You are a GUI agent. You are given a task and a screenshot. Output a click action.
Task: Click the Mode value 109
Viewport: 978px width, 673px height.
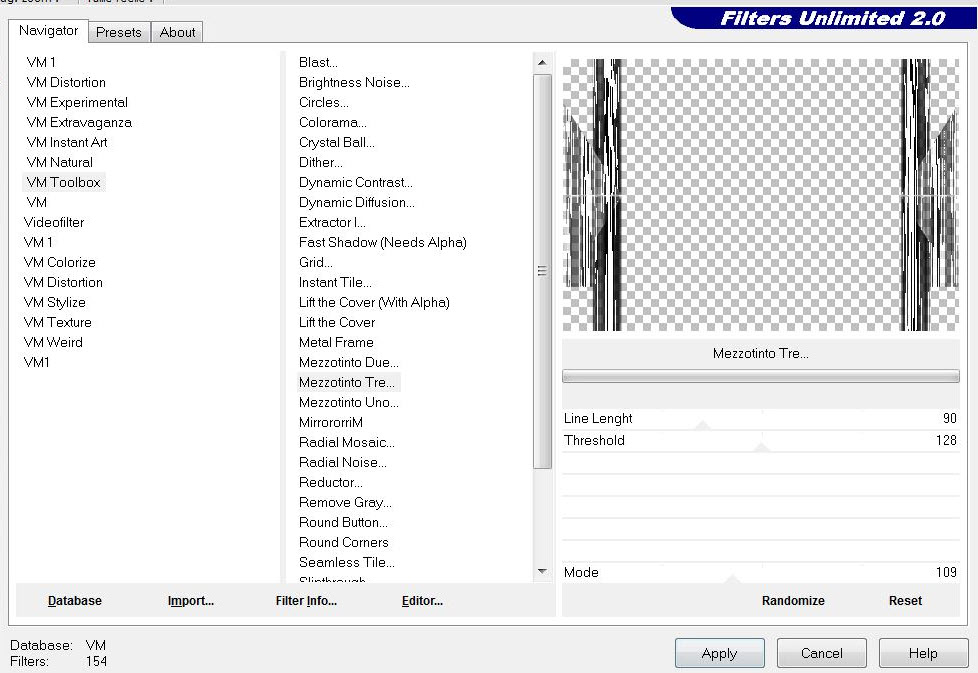tap(946, 573)
